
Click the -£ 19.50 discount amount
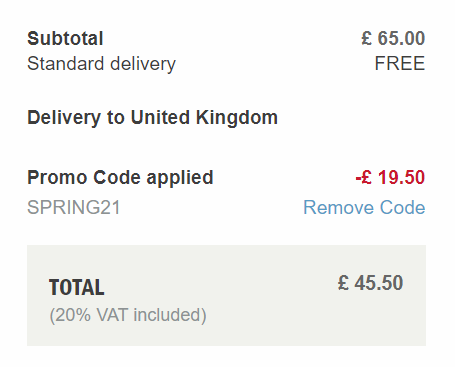[x=390, y=177]
